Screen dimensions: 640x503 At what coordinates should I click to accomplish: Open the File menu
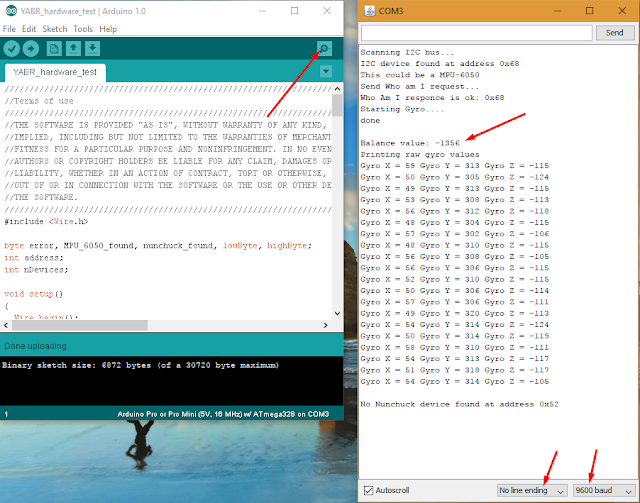(9, 29)
